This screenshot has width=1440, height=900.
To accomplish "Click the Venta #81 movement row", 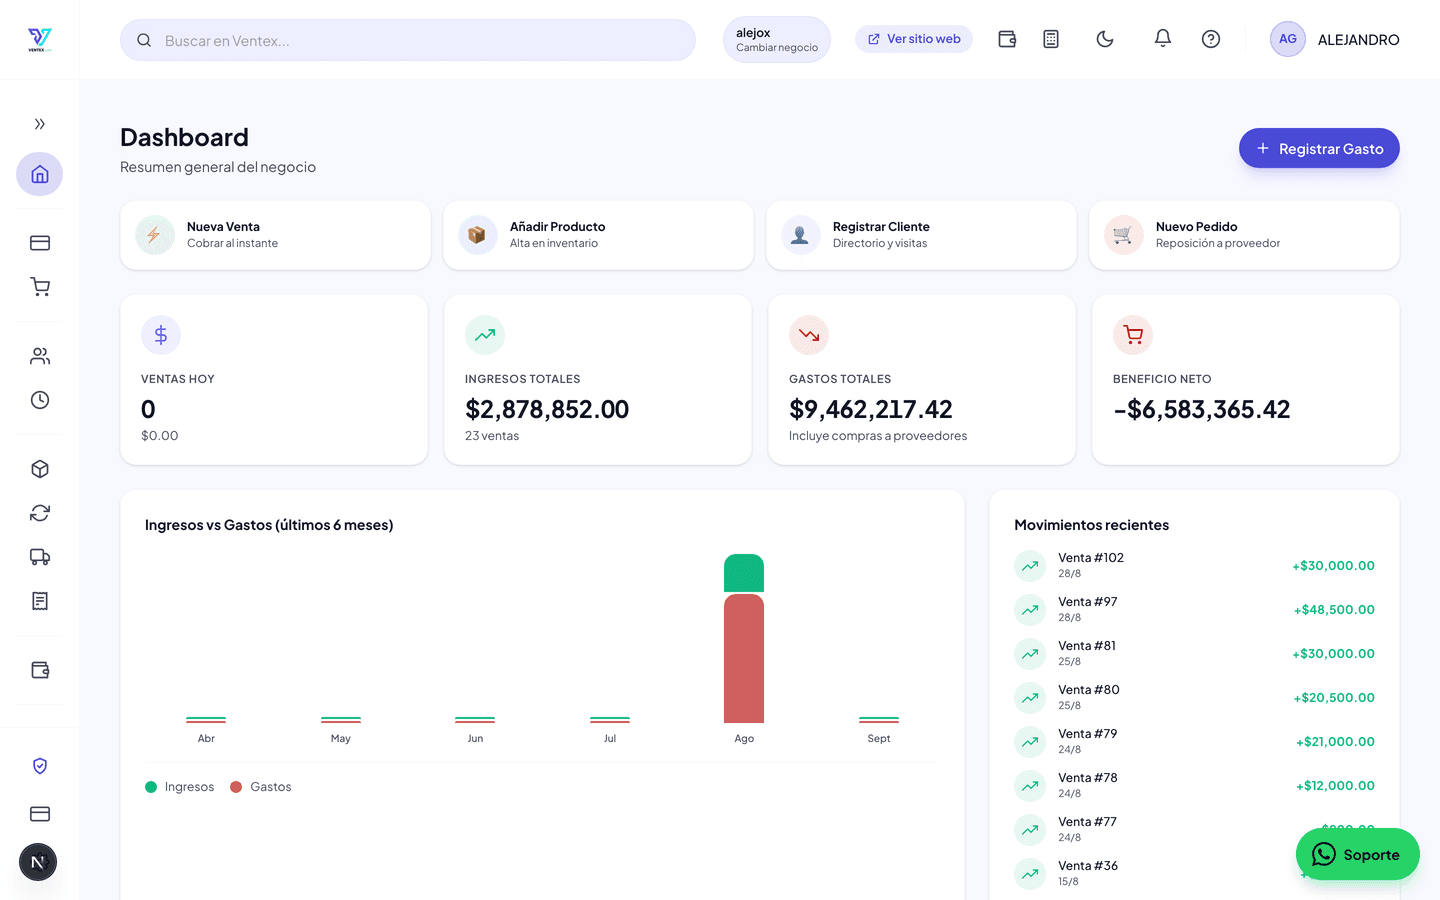I will [1194, 654].
